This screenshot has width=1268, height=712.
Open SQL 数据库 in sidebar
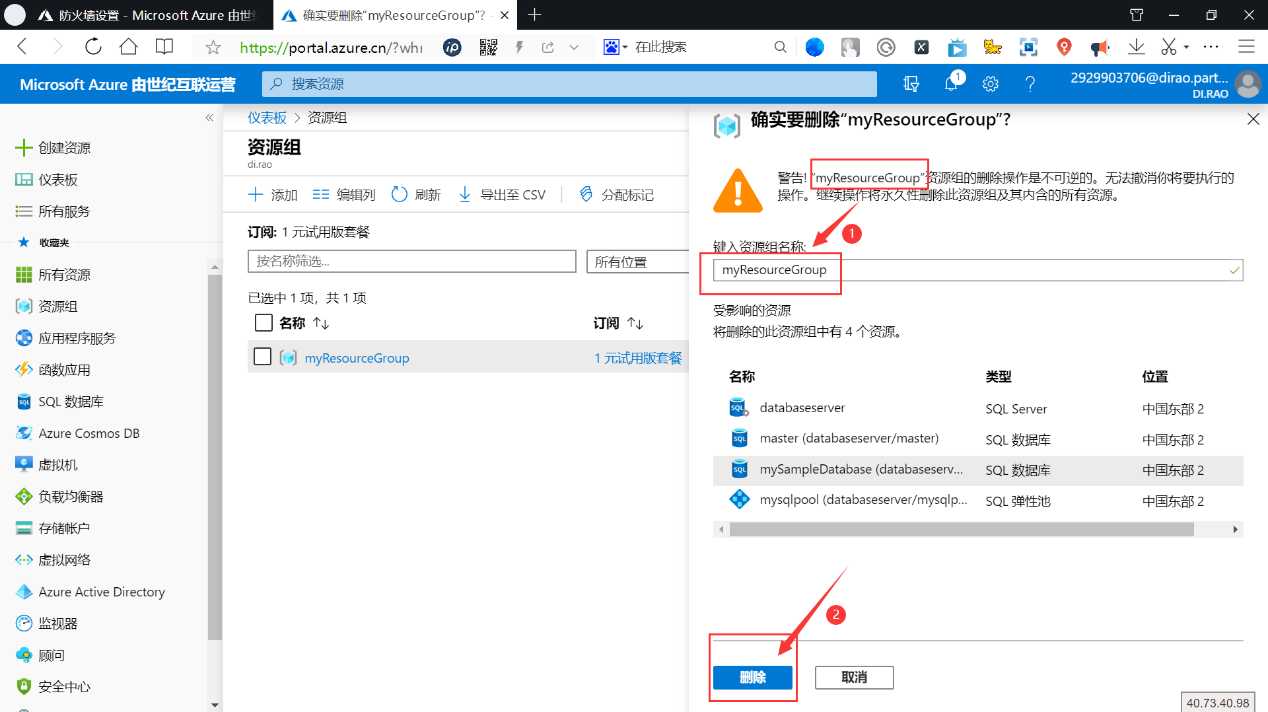(70, 402)
